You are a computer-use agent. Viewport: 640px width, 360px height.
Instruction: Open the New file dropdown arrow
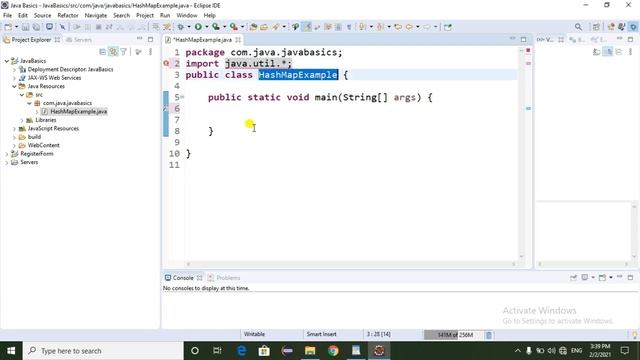click(x=16, y=27)
